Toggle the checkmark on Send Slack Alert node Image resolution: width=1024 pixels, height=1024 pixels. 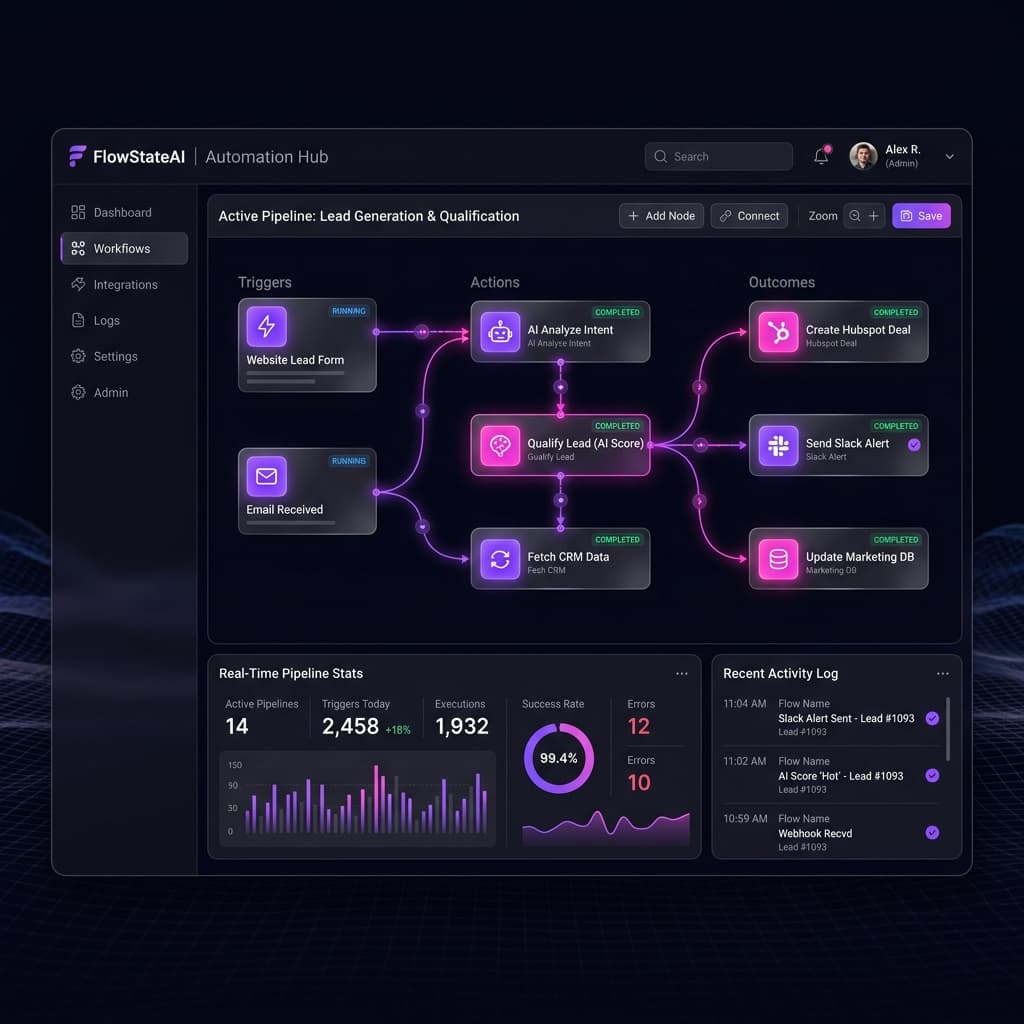914,445
